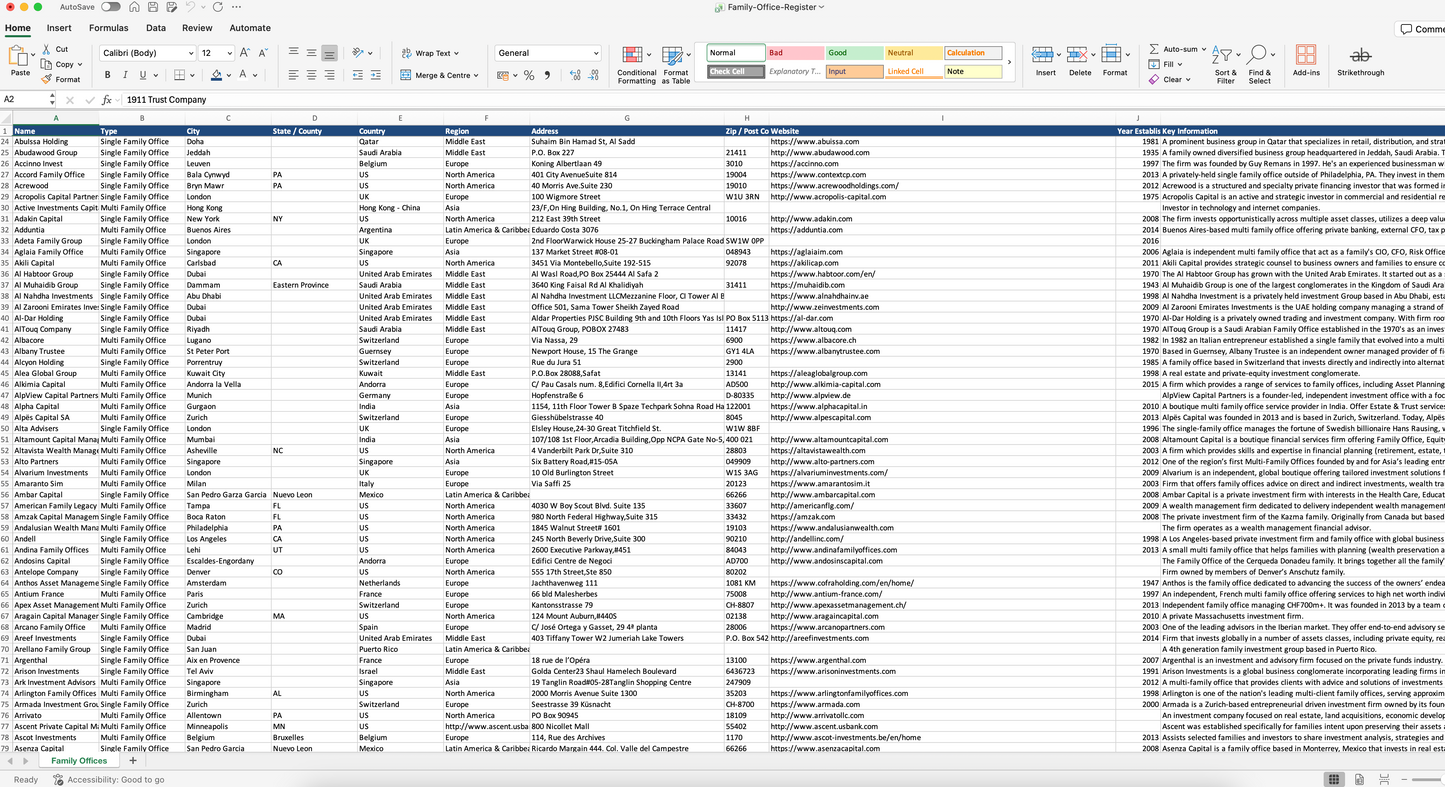The width and height of the screenshot is (1445, 787).
Task: Toggle Italic formatting
Action: [125, 75]
